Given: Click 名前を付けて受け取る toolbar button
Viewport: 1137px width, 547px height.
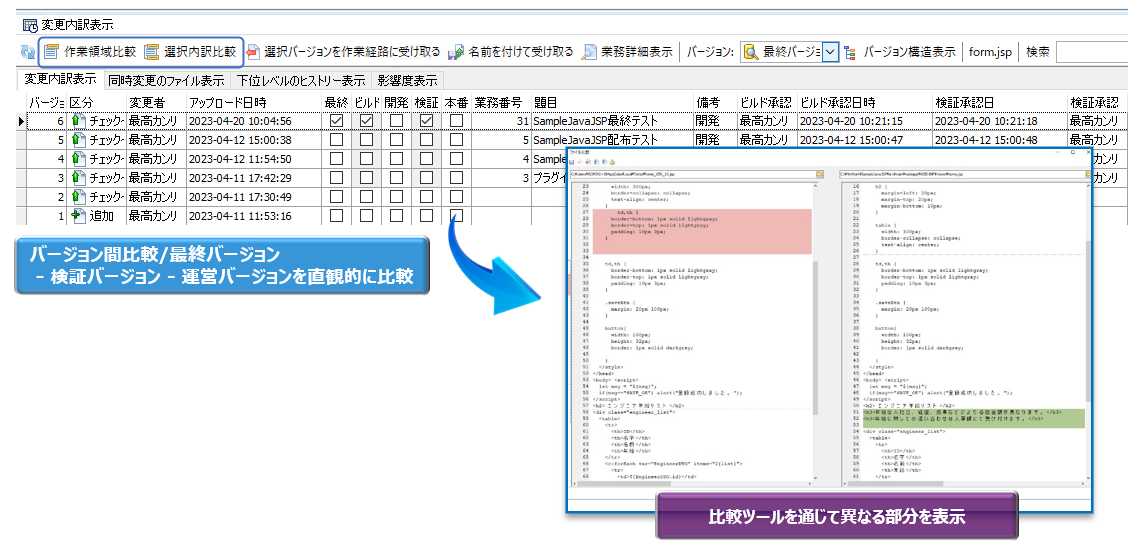Looking at the screenshot, I should 510,52.
